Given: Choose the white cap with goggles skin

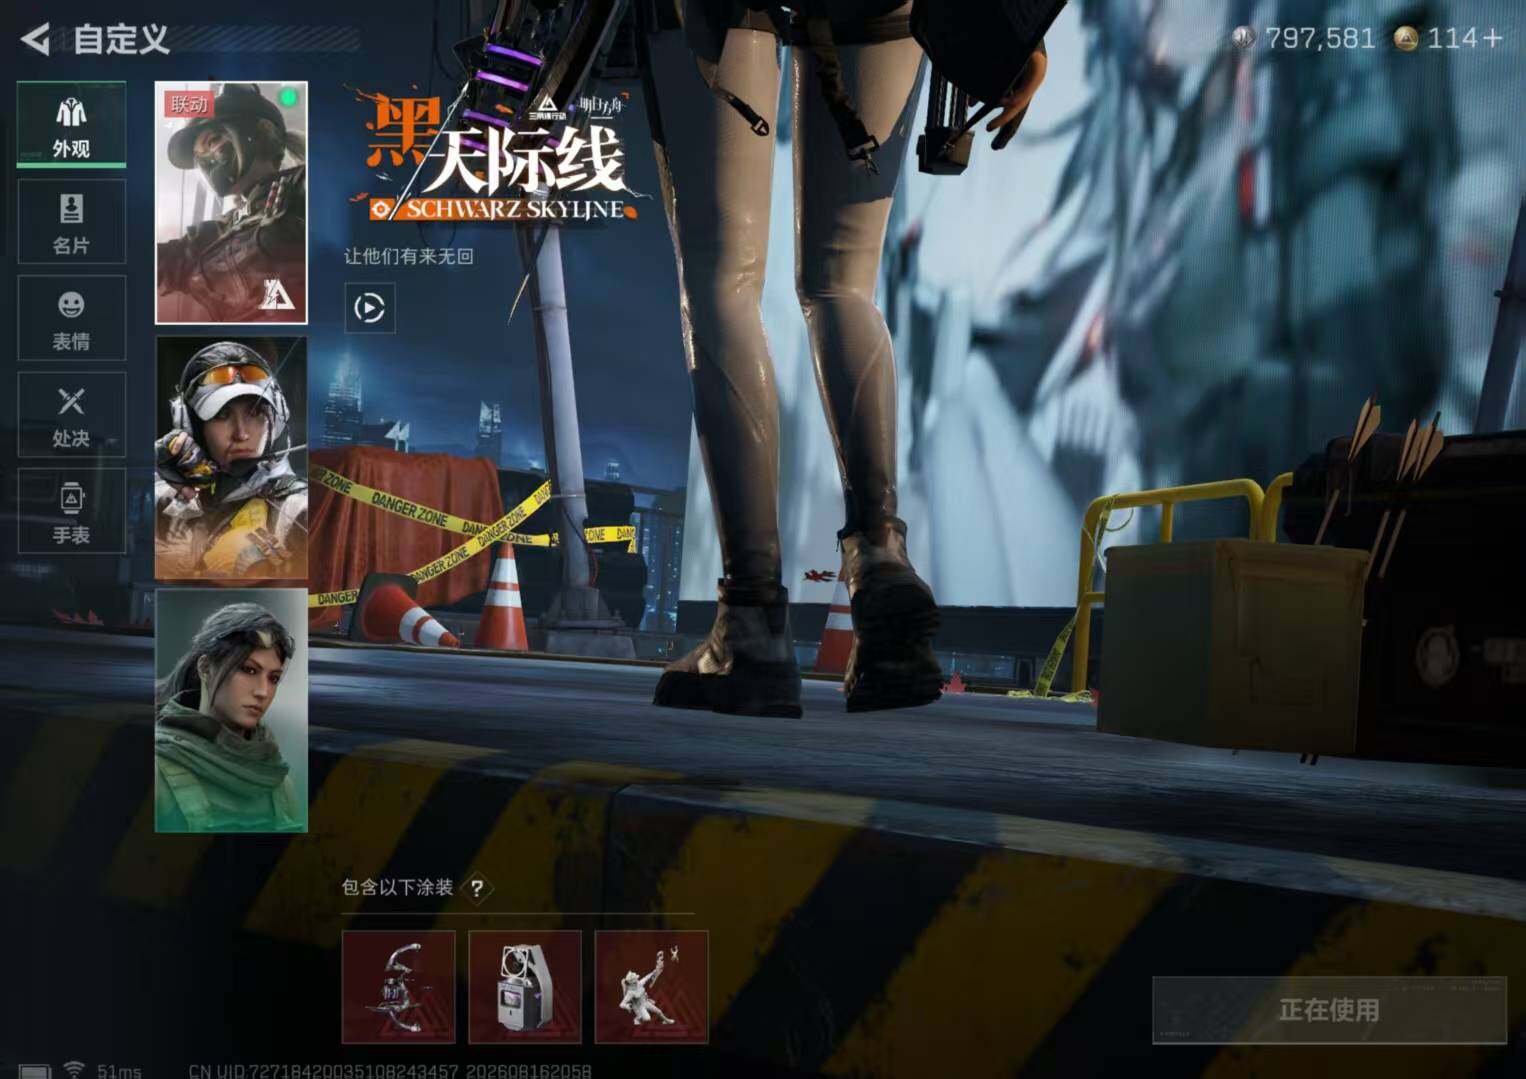Looking at the screenshot, I should point(231,457).
